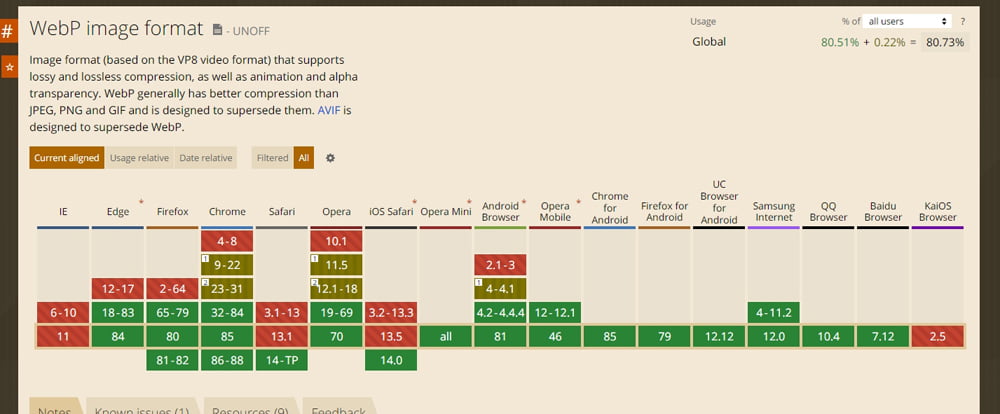Image resolution: width=1000 pixels, height=414 pixels.
Task: Click the Safari column header
Action: coord(282,212)
